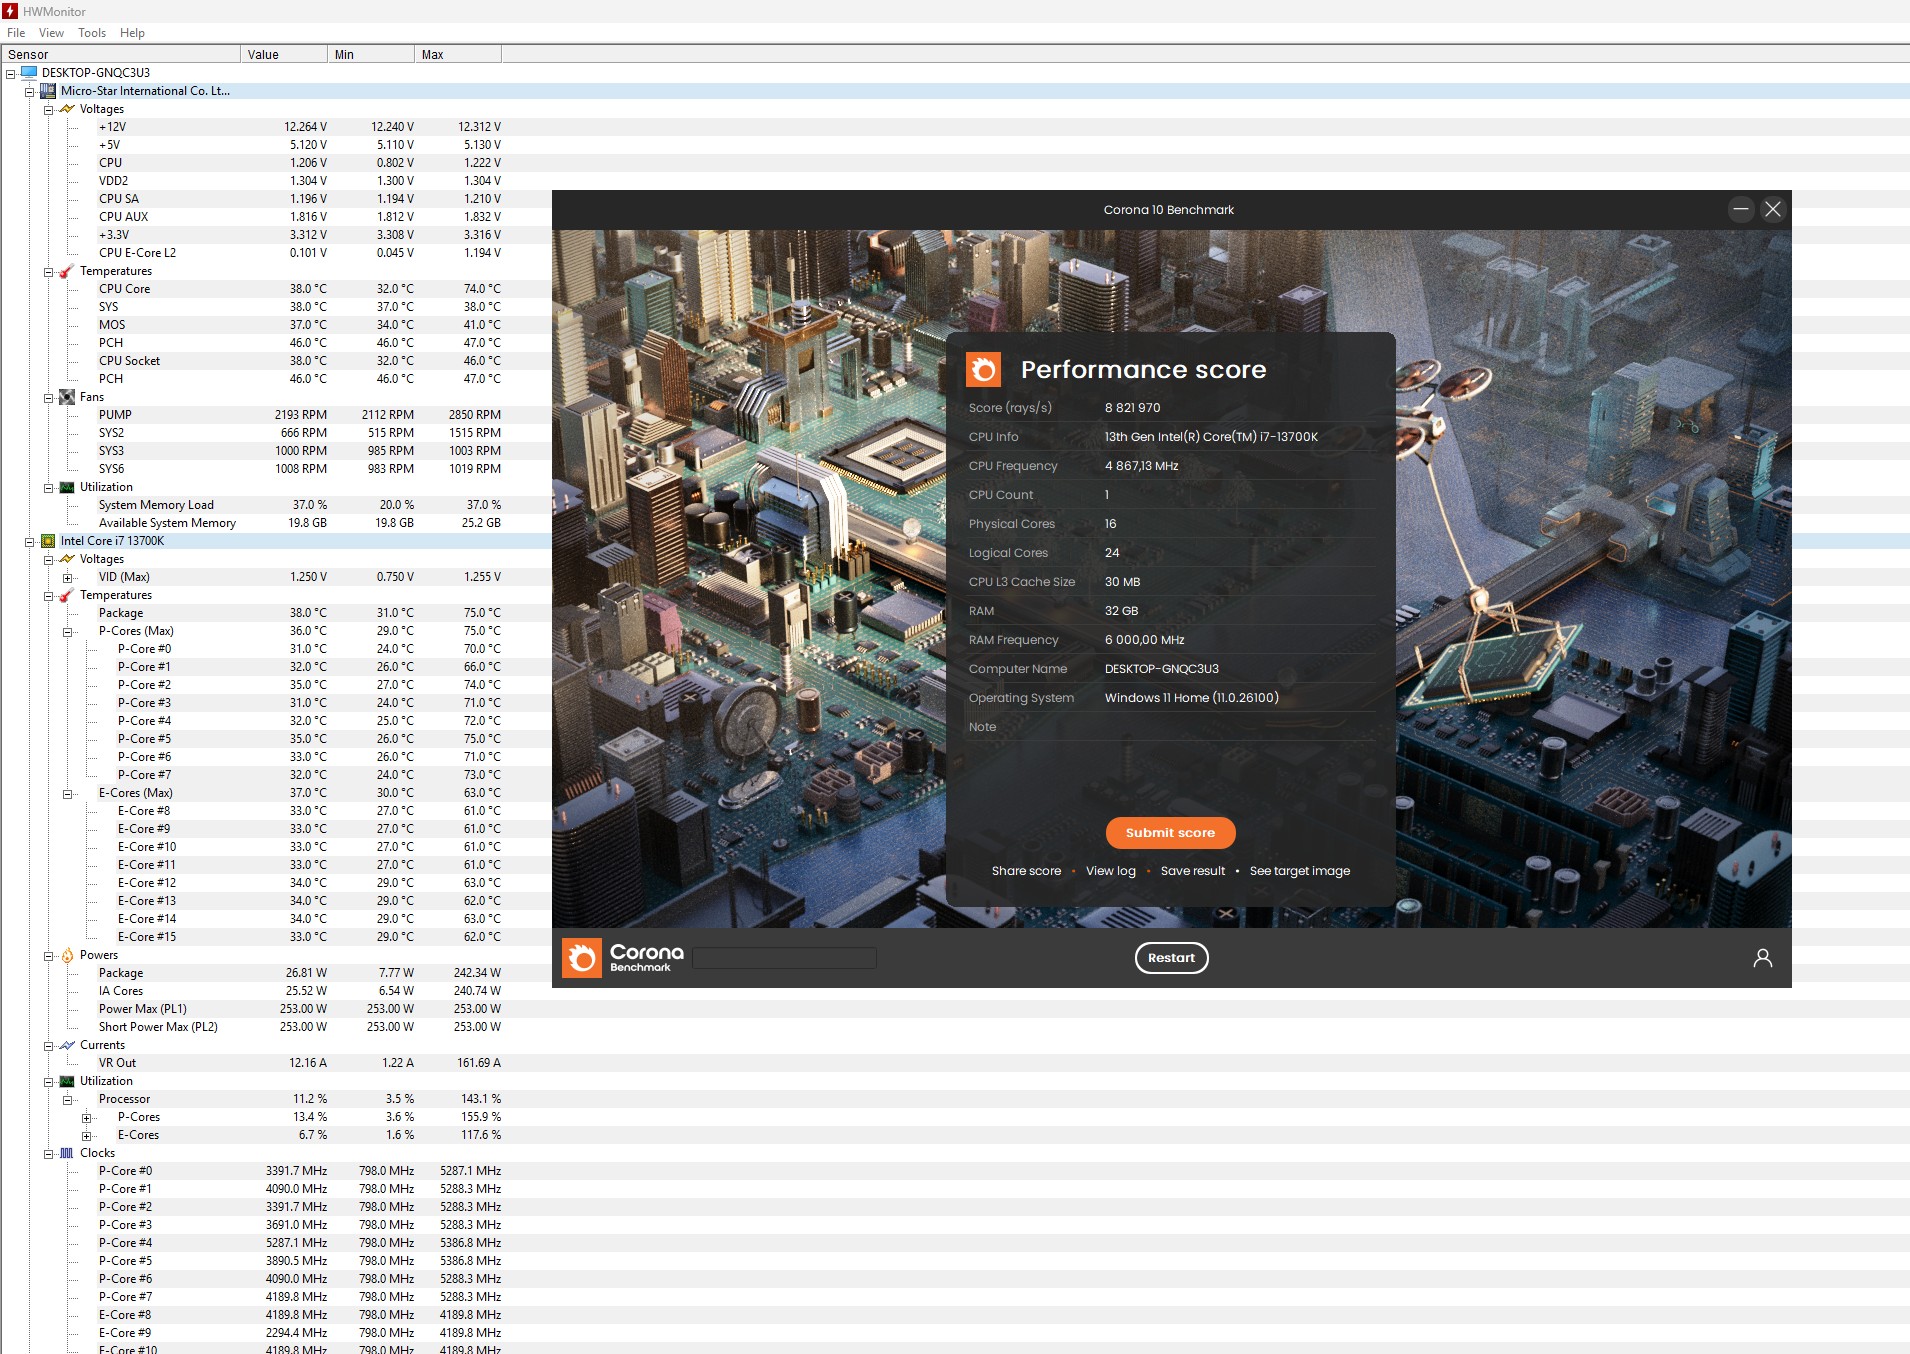Open the Help menu
Viewport: 1910px width, 1354px height.
132,33
